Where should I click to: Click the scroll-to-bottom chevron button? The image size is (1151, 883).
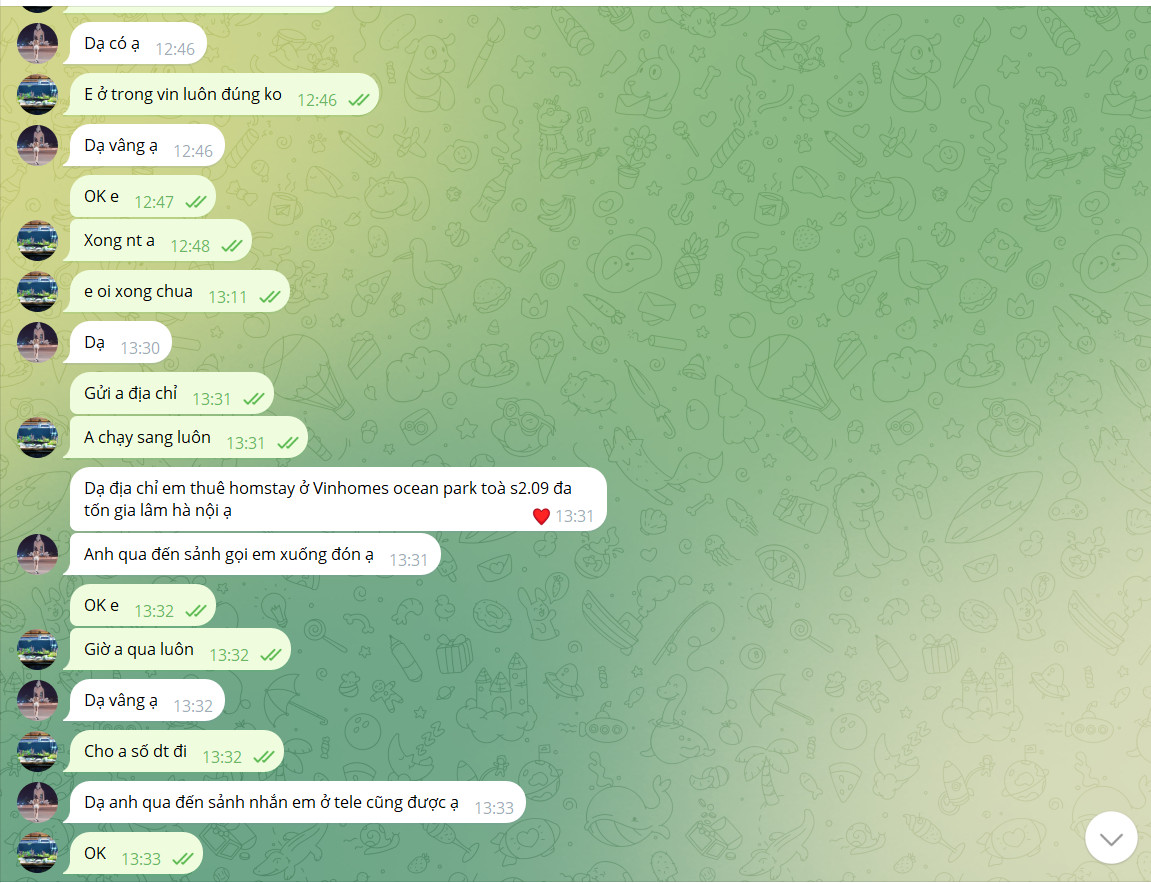coord(1111,838)
